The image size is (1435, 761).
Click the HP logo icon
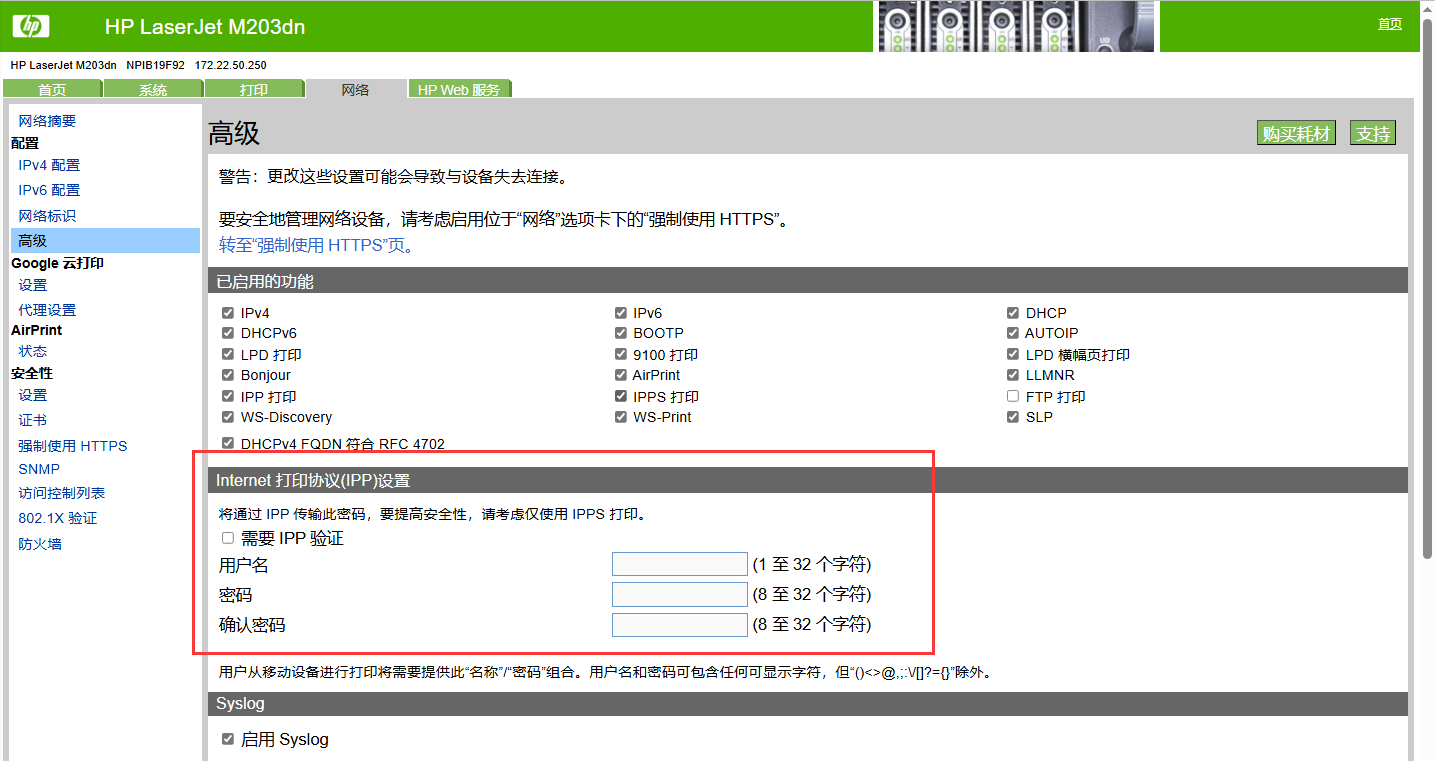pyautogui.click(x=31, y=26)
